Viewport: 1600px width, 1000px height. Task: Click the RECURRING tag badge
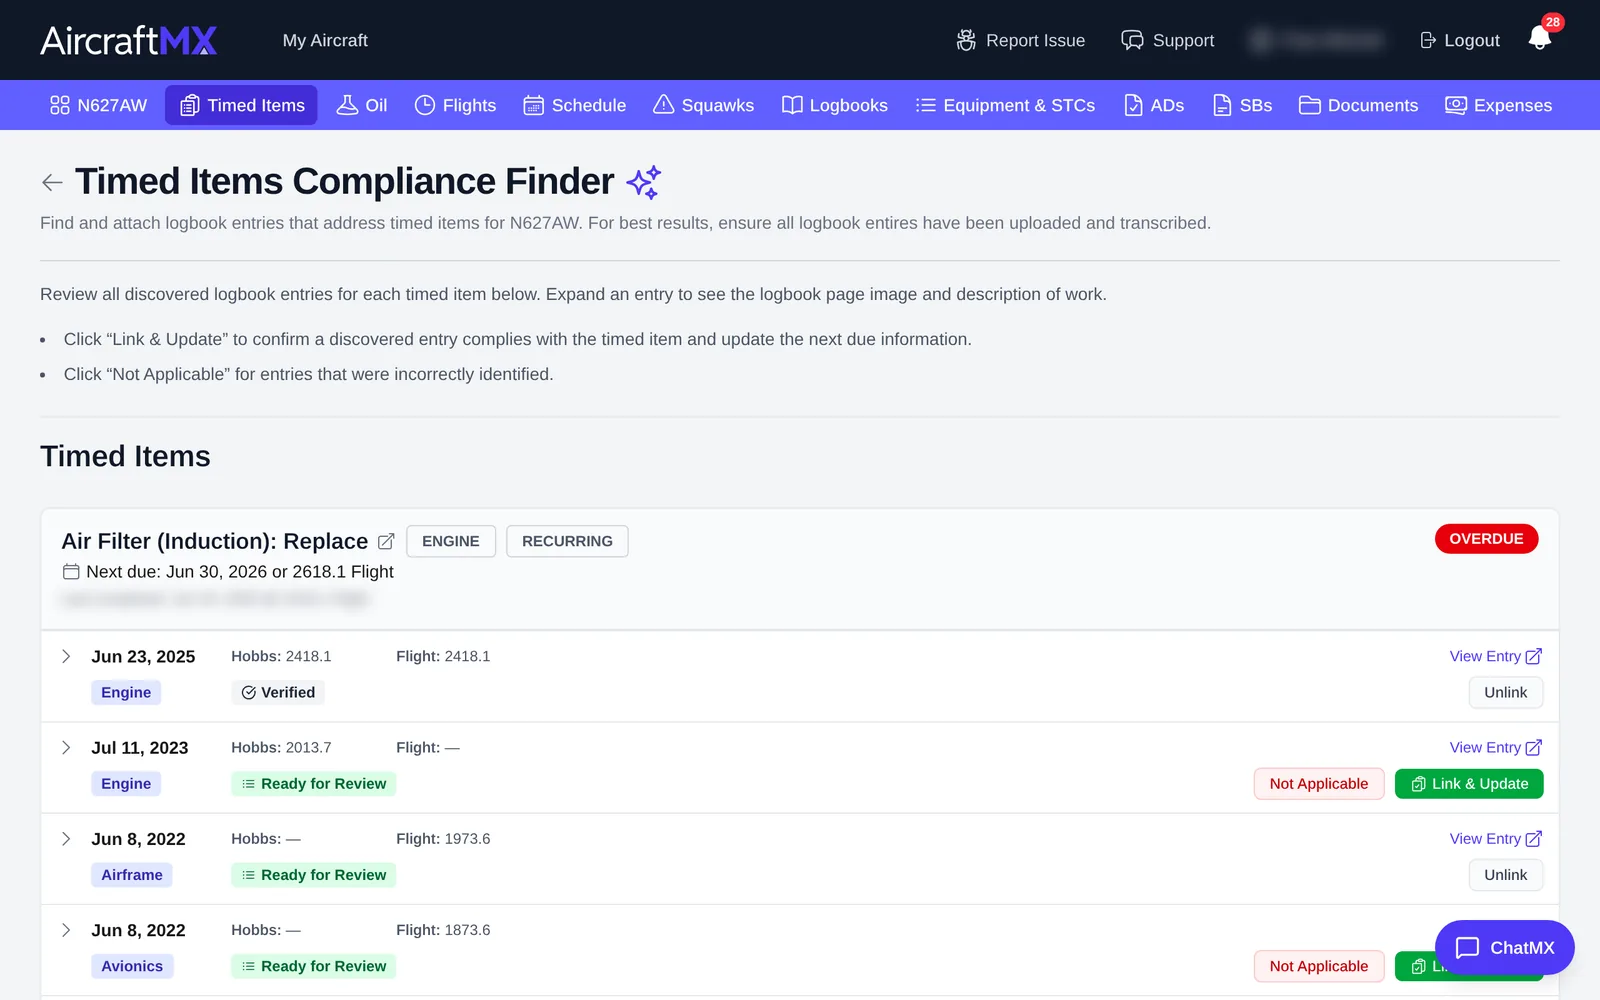coord(567,541)
